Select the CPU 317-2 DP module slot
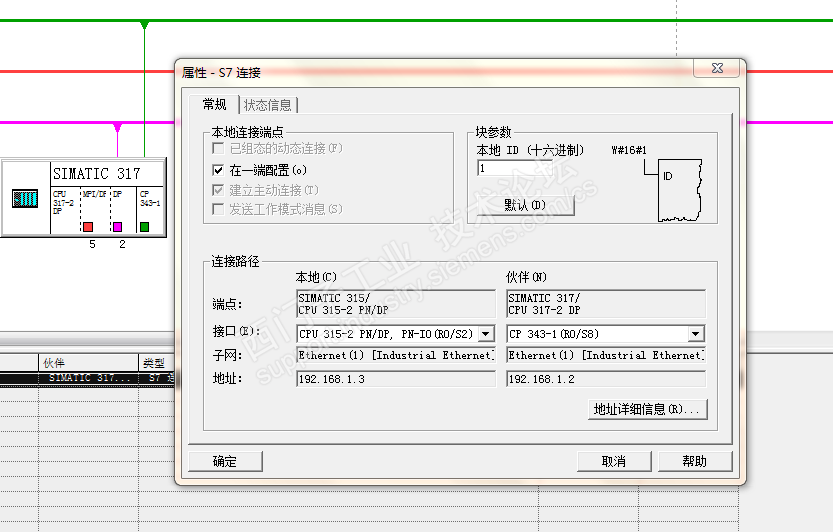833x532 pixels. (x=65, y=209)
